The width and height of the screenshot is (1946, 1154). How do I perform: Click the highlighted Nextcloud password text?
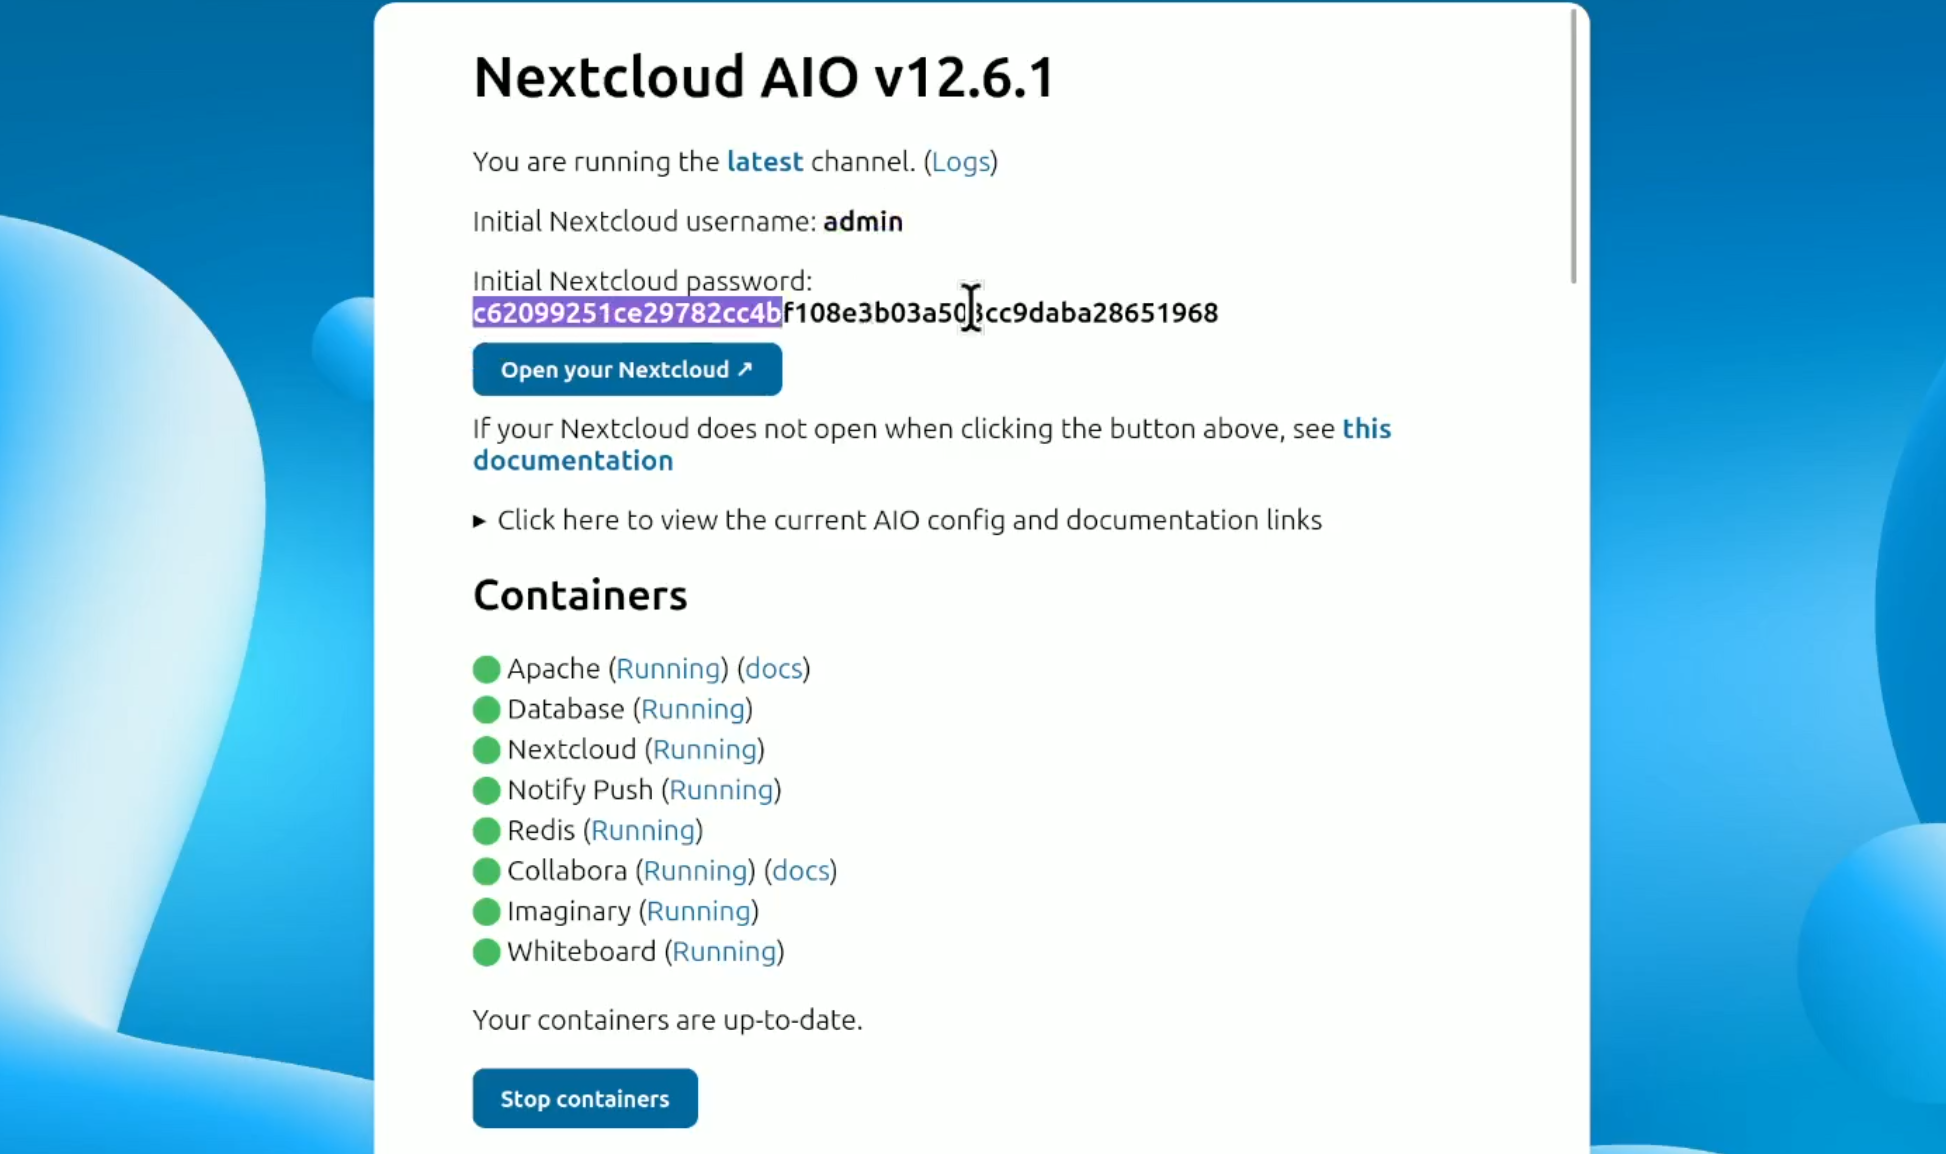(627, 312)
